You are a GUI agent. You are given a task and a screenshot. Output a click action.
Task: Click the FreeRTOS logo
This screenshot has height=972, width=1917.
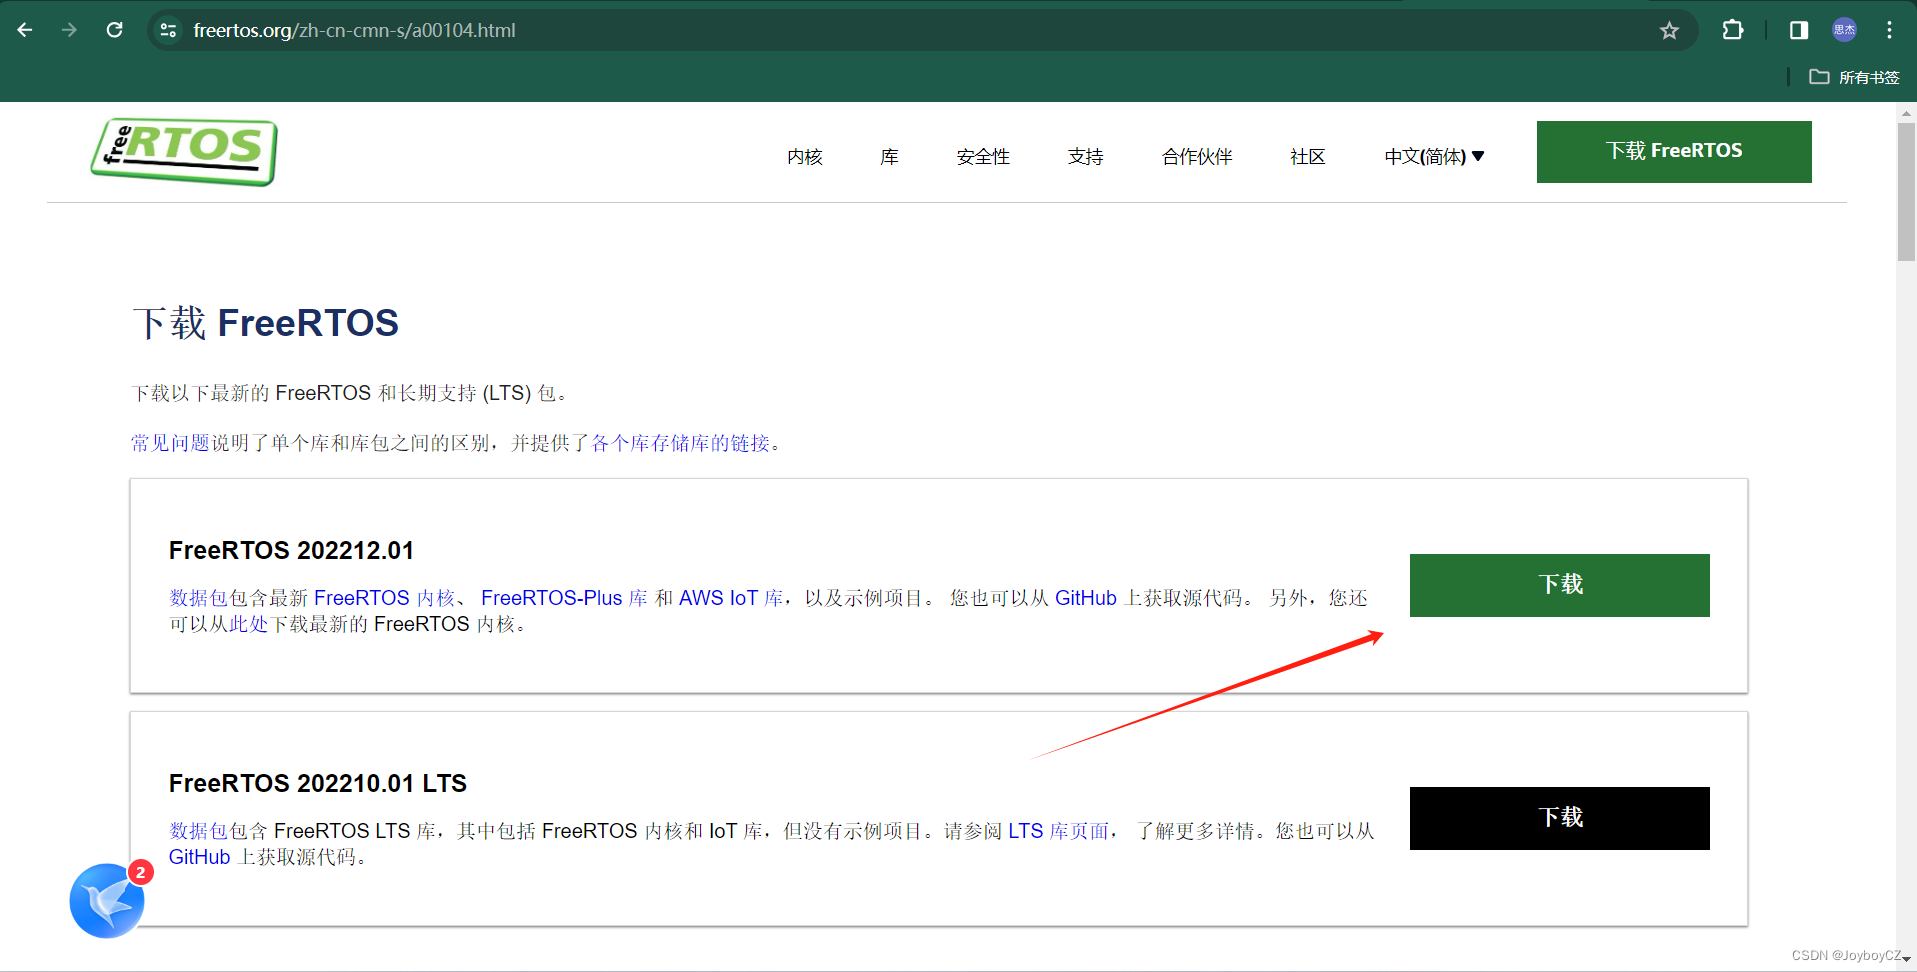coord(184,151)
